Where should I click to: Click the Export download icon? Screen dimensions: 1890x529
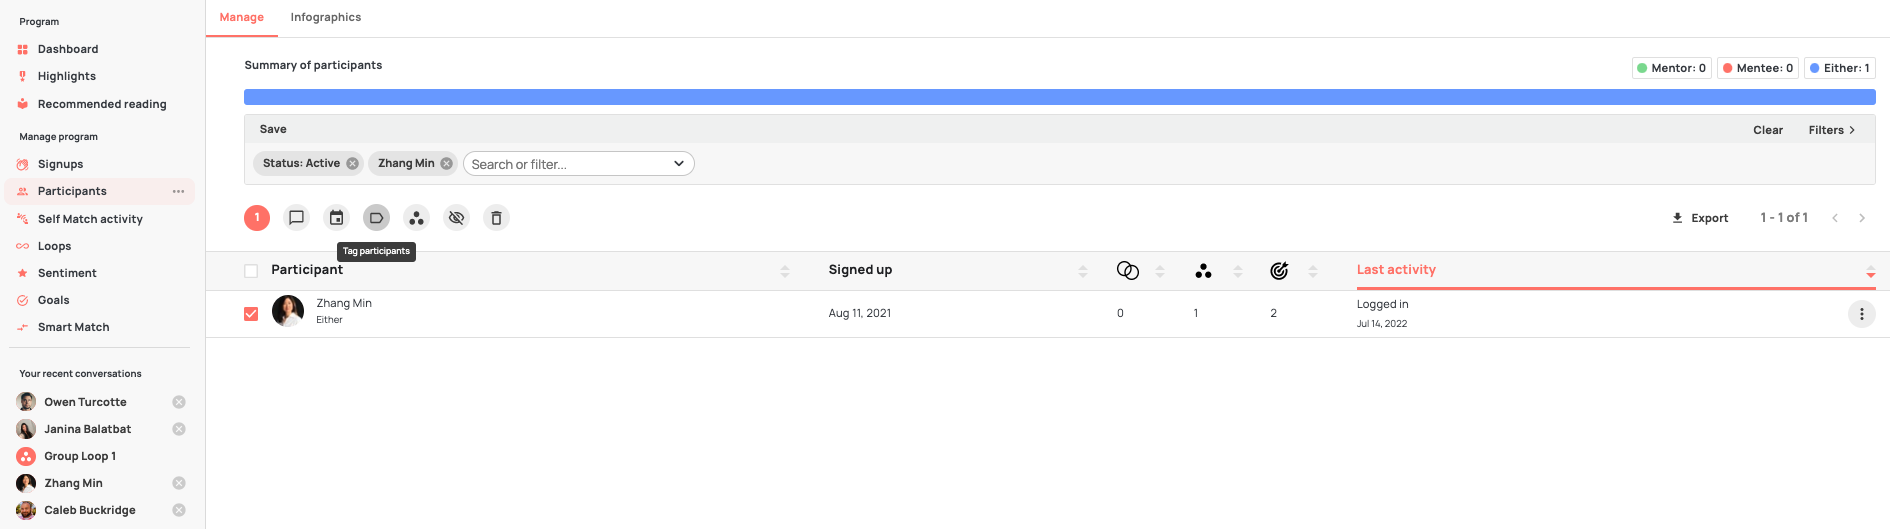(1678, 218)
